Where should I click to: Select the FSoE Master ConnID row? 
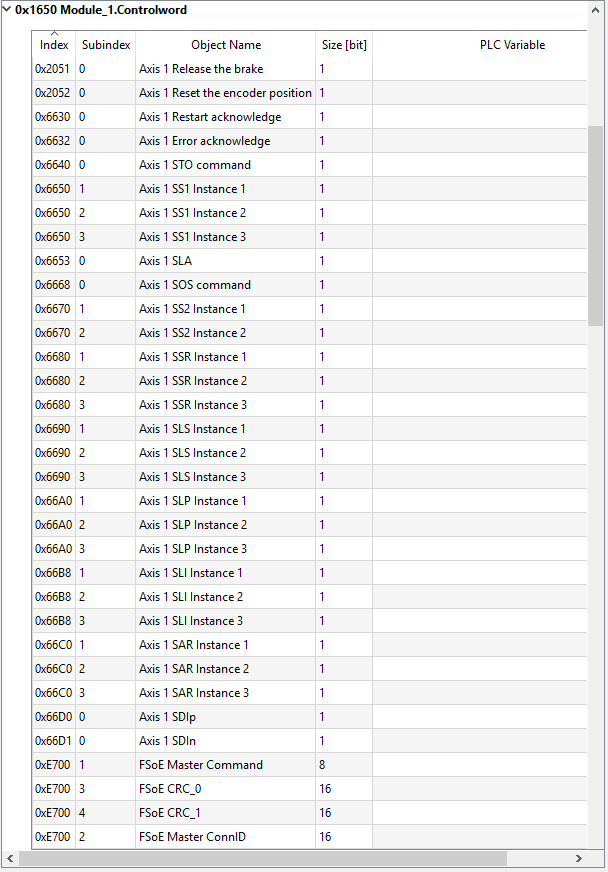coord(309,836)
